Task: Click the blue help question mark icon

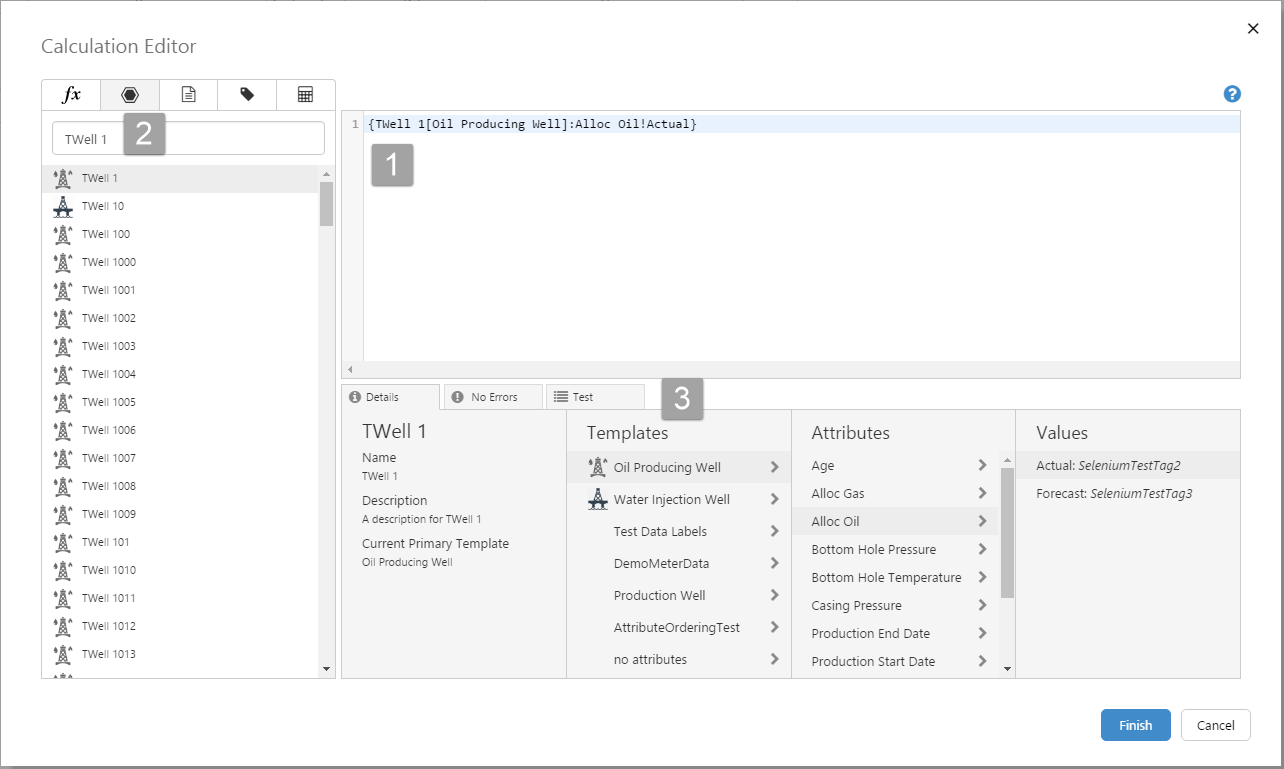Action: pos(1232,94)
